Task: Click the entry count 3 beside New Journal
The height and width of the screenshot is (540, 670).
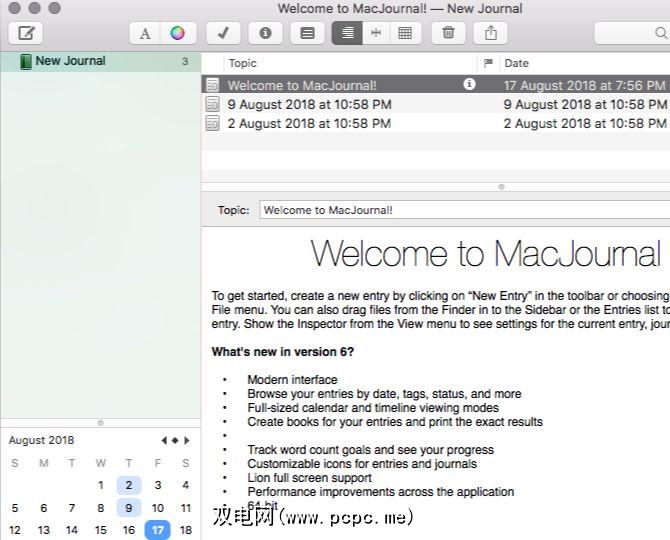Action: coord(185,62)
